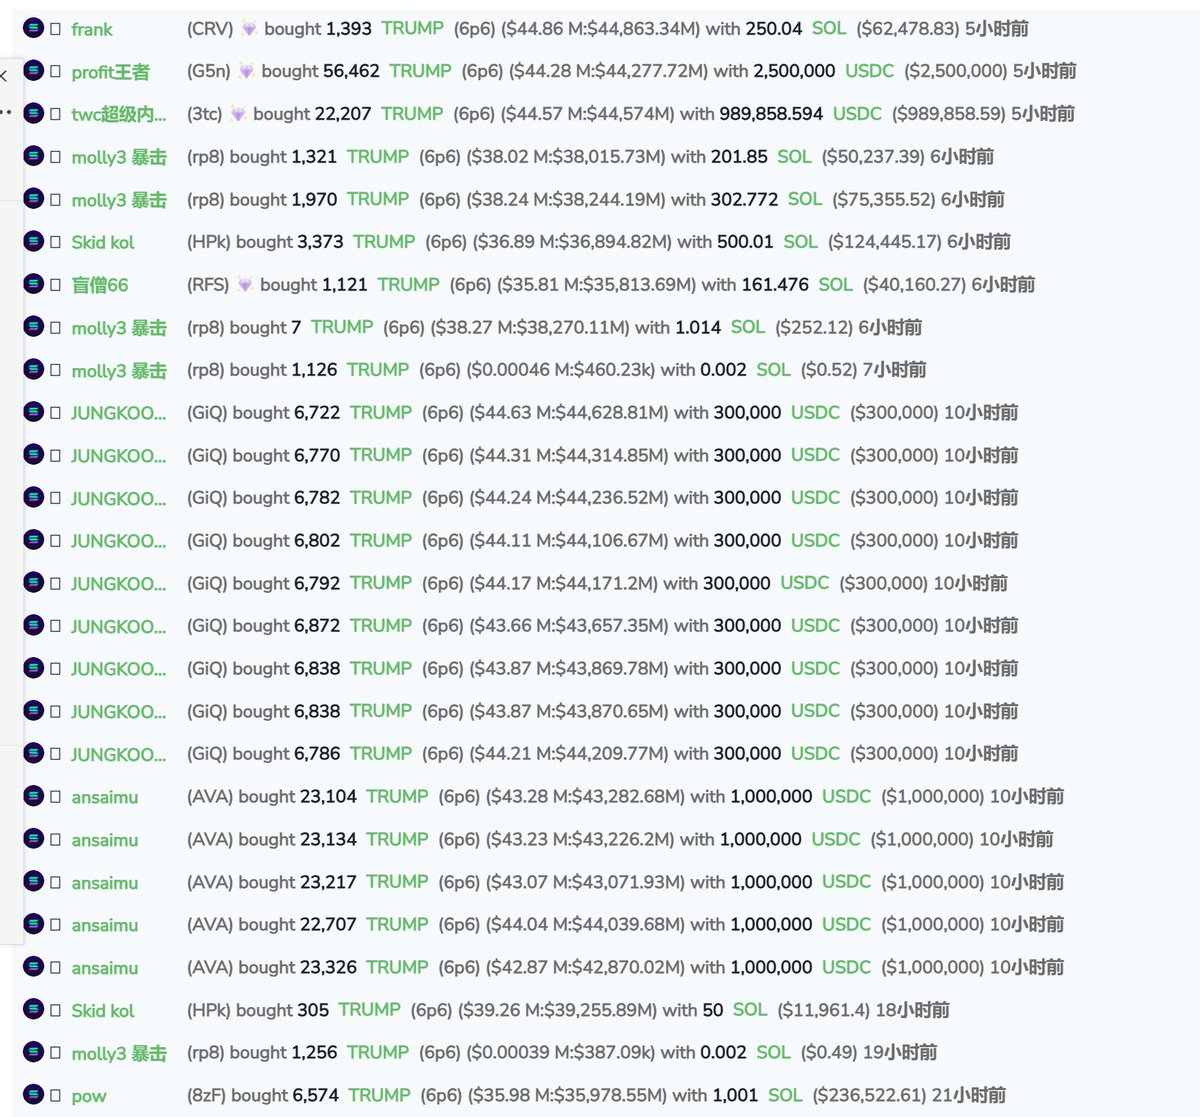Click Solana icon on JUNGKOO 6,802 row
This screenshot has width=1200, height=1117.
tap(33, 540)
